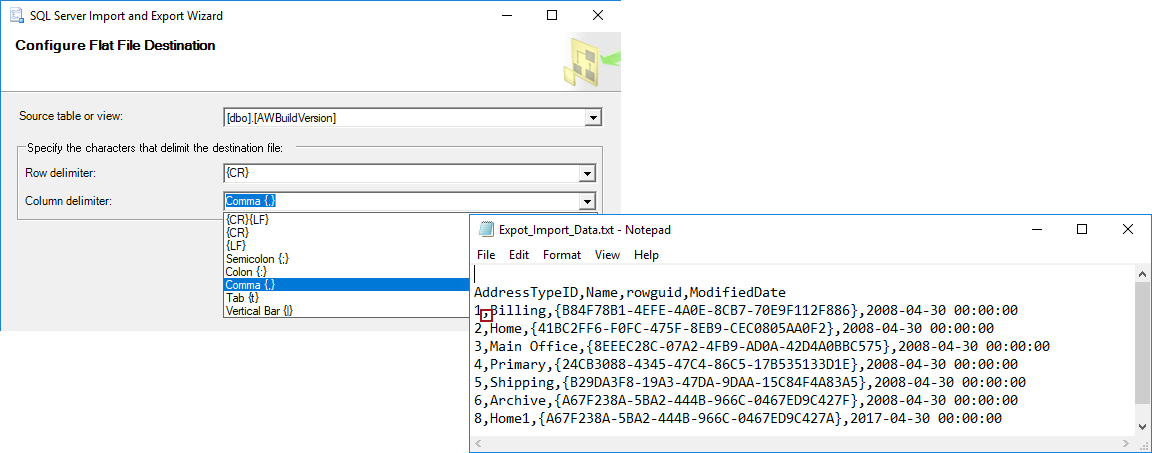
Task: Maximize the Notepad window
Action: [1081, 230]
